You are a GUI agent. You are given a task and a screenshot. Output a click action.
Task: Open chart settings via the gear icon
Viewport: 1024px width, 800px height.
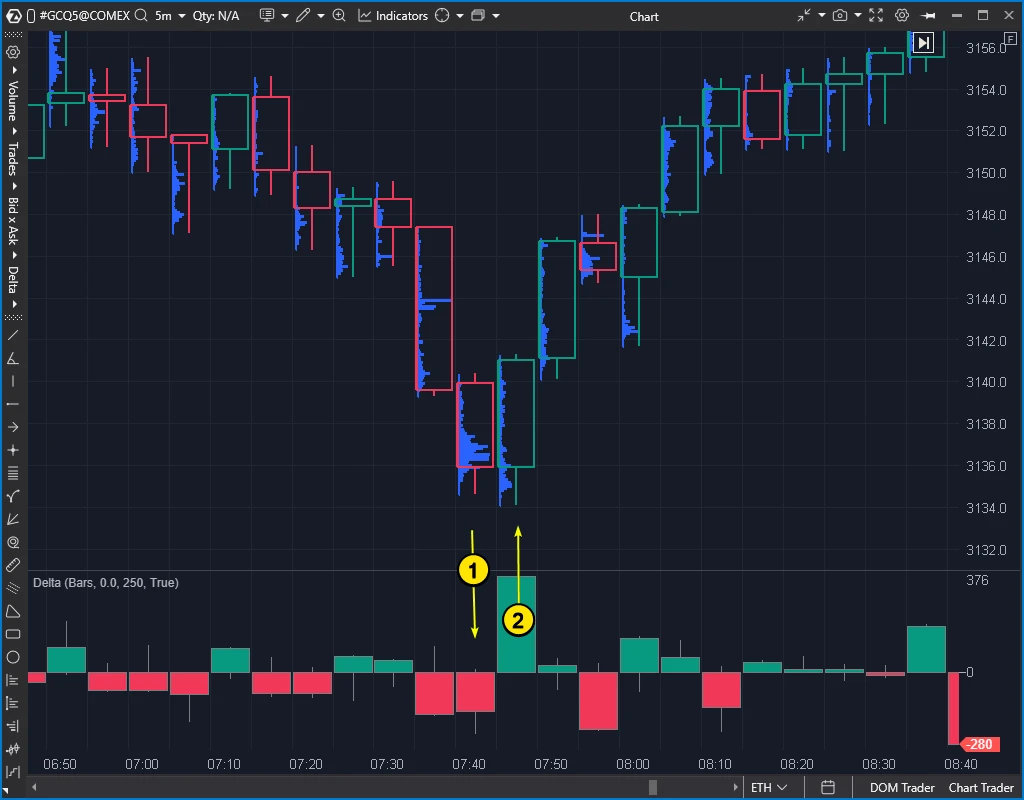point(901,15)
